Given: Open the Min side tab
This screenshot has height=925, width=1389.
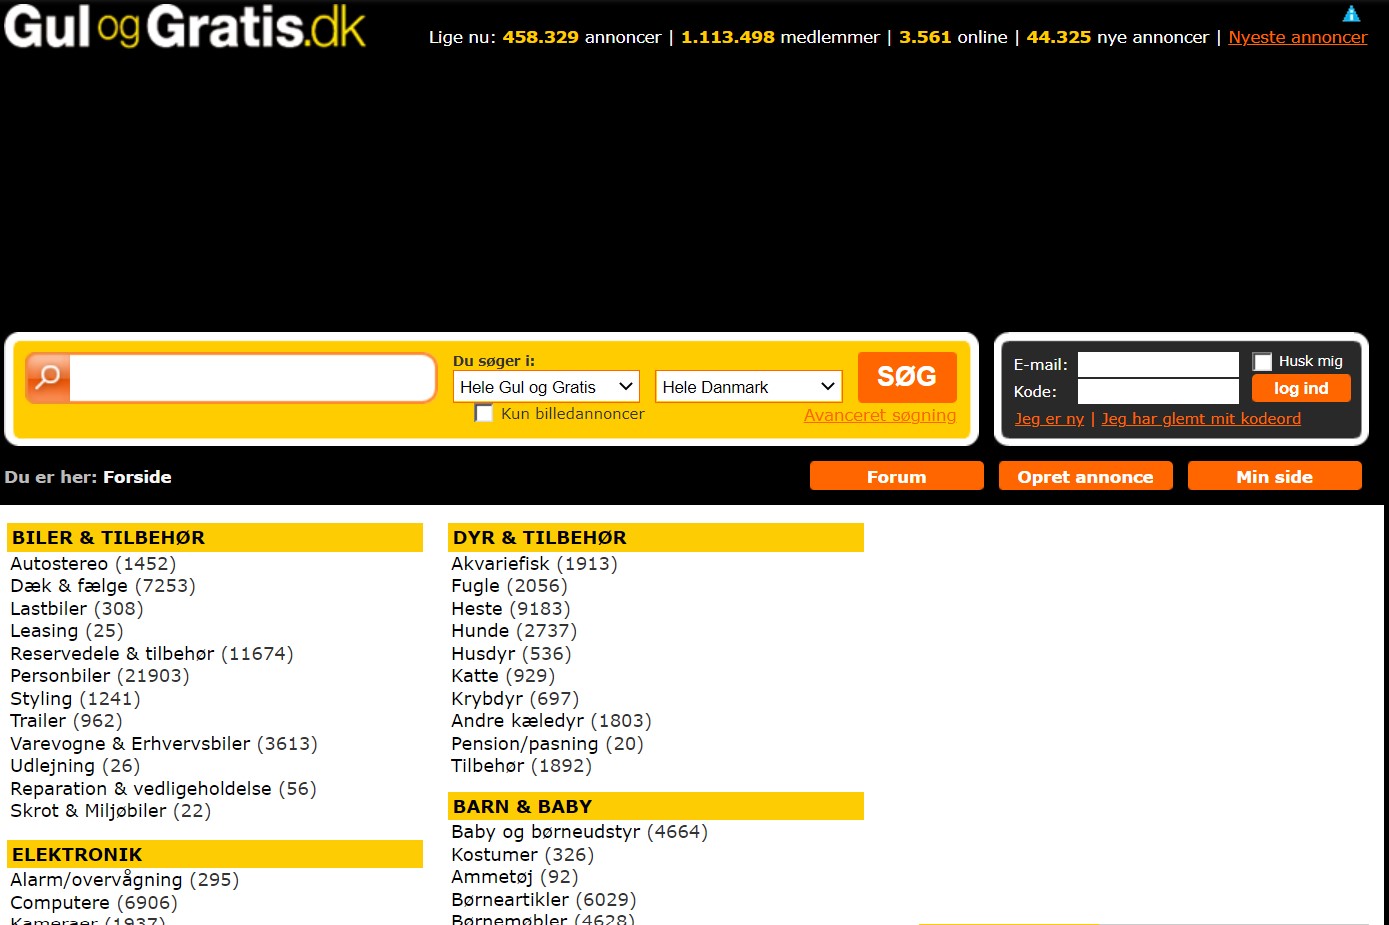Looking at the screenshot, I should click(1274, 477).
